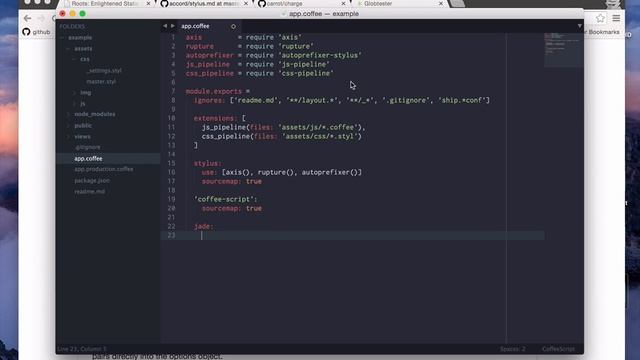
Task: Open package.json in the sidebar
Action: [92, 180]
